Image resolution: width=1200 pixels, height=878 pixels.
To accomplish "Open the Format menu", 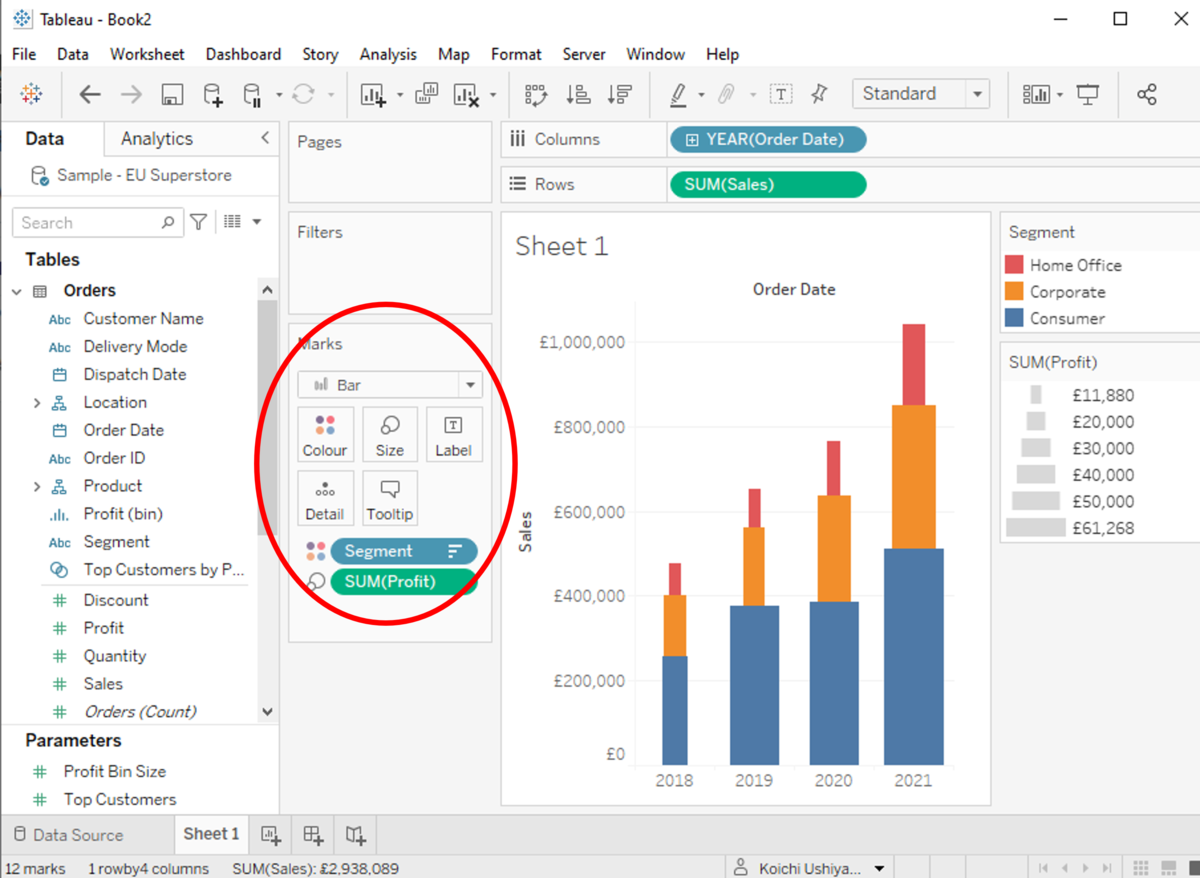I will click(x=516, y=54).
